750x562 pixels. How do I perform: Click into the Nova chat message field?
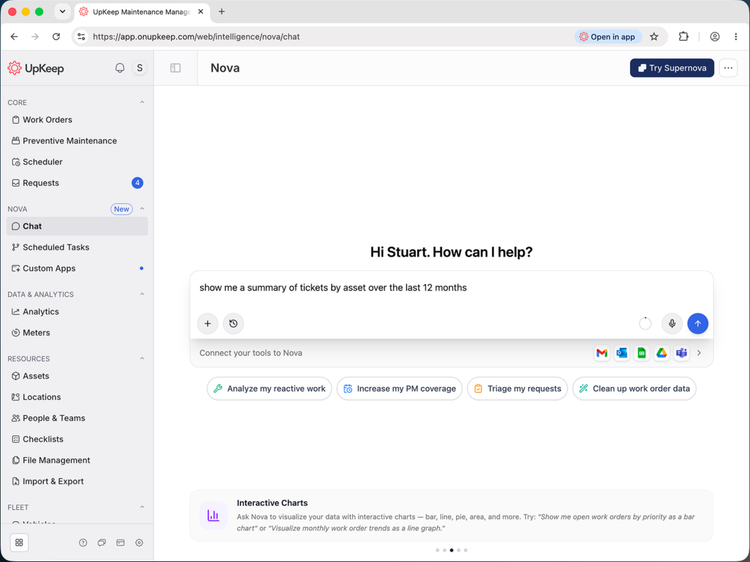pyautogui.click(x=451, y=288)
